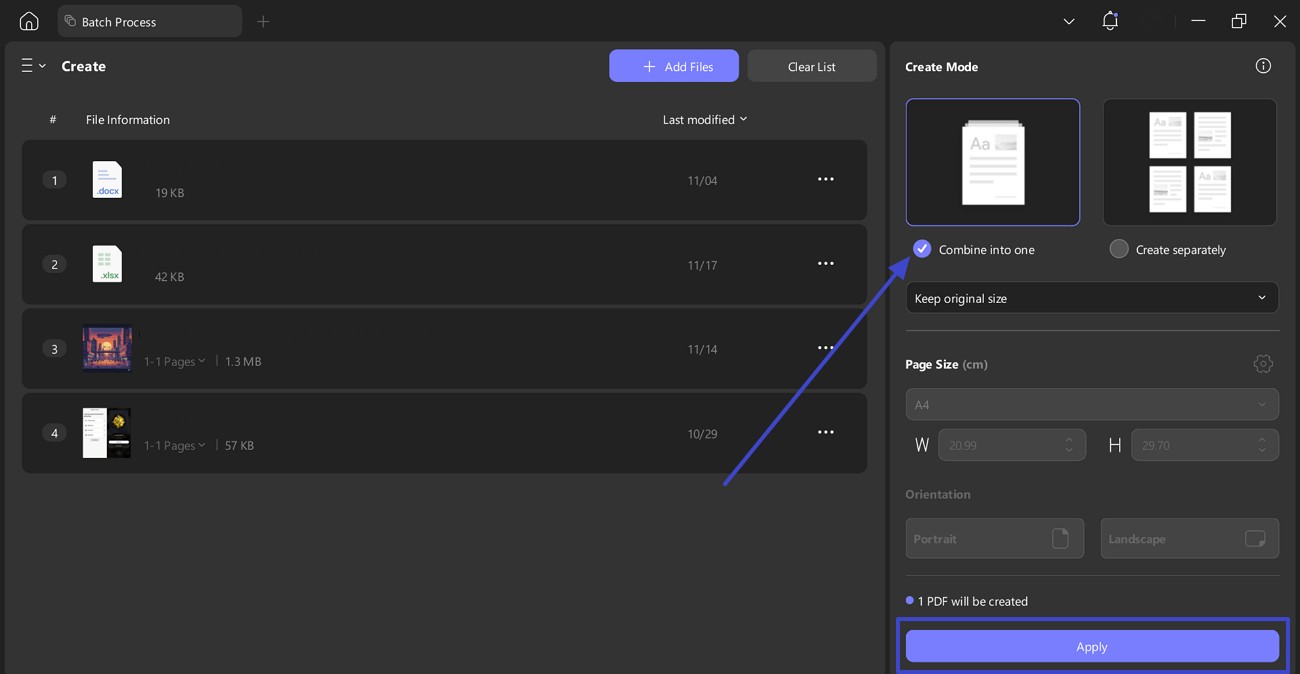Screen dimensions: 1300x674
Task: Sort by Last modified column
Action: click(x=705, y=119)
